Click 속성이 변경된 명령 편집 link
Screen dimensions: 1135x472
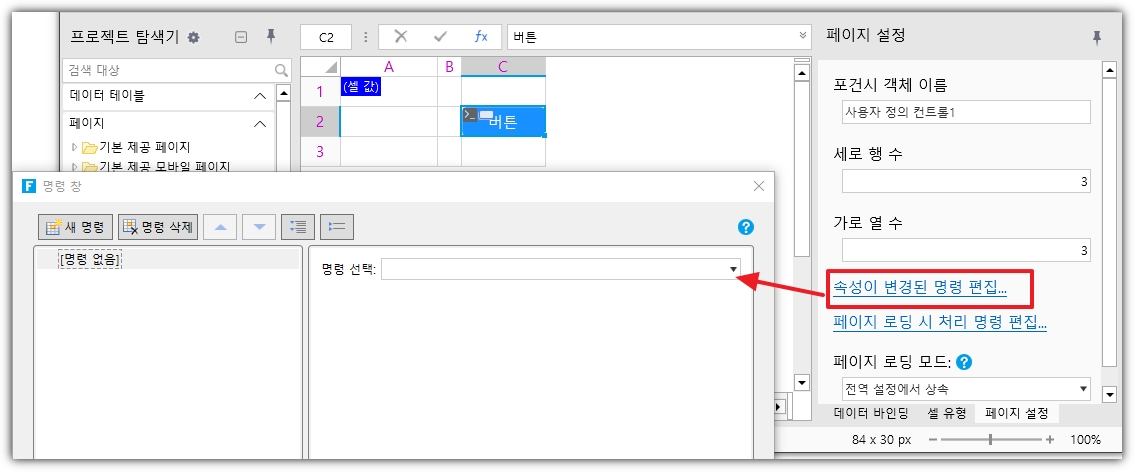click(x=920, y=289)
